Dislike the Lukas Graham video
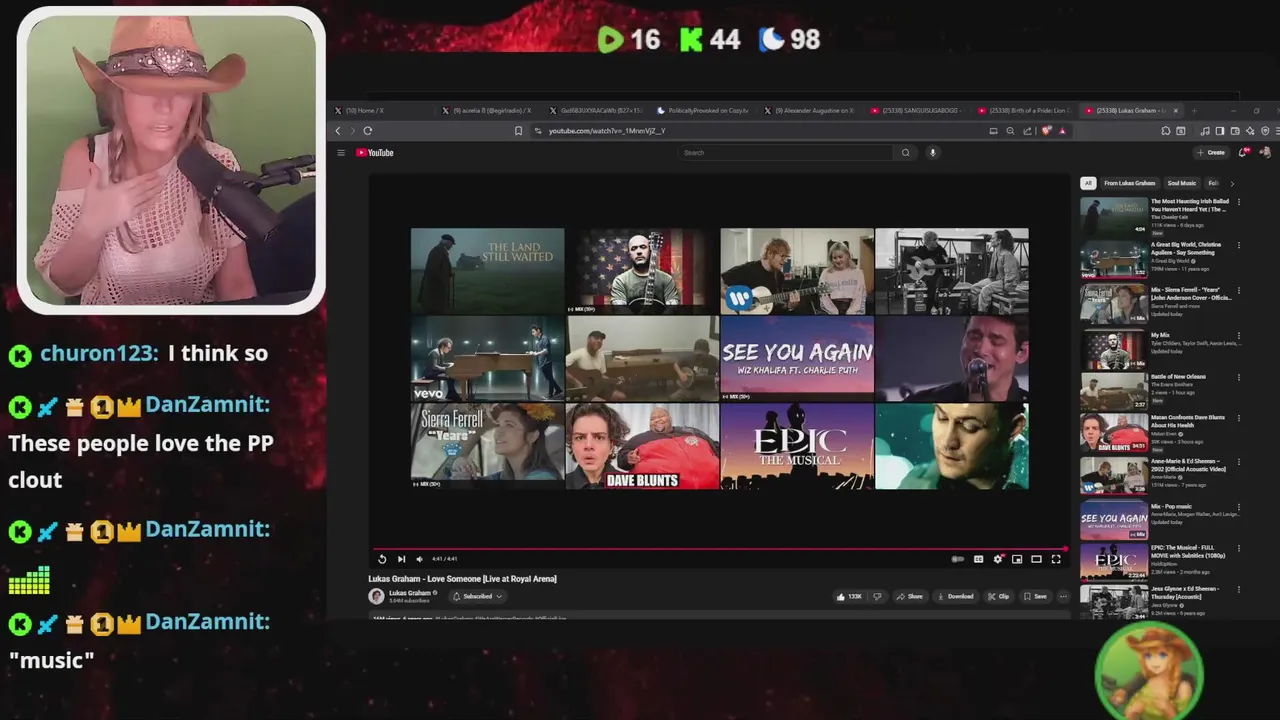The height and width of the screenshot is (720, 1280). 877,596
